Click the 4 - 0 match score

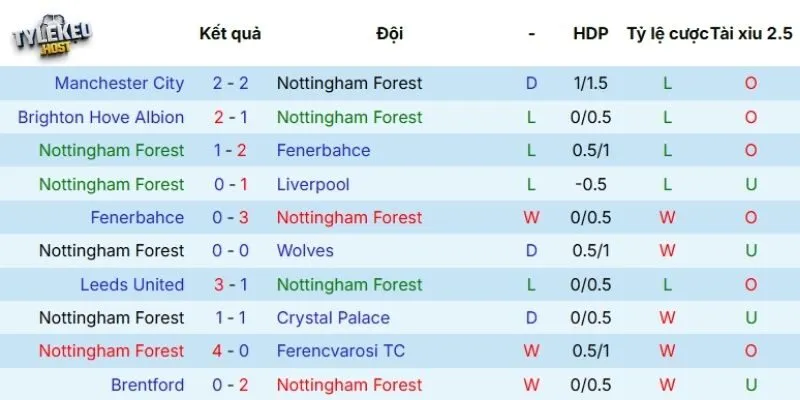tap(230, 351)
